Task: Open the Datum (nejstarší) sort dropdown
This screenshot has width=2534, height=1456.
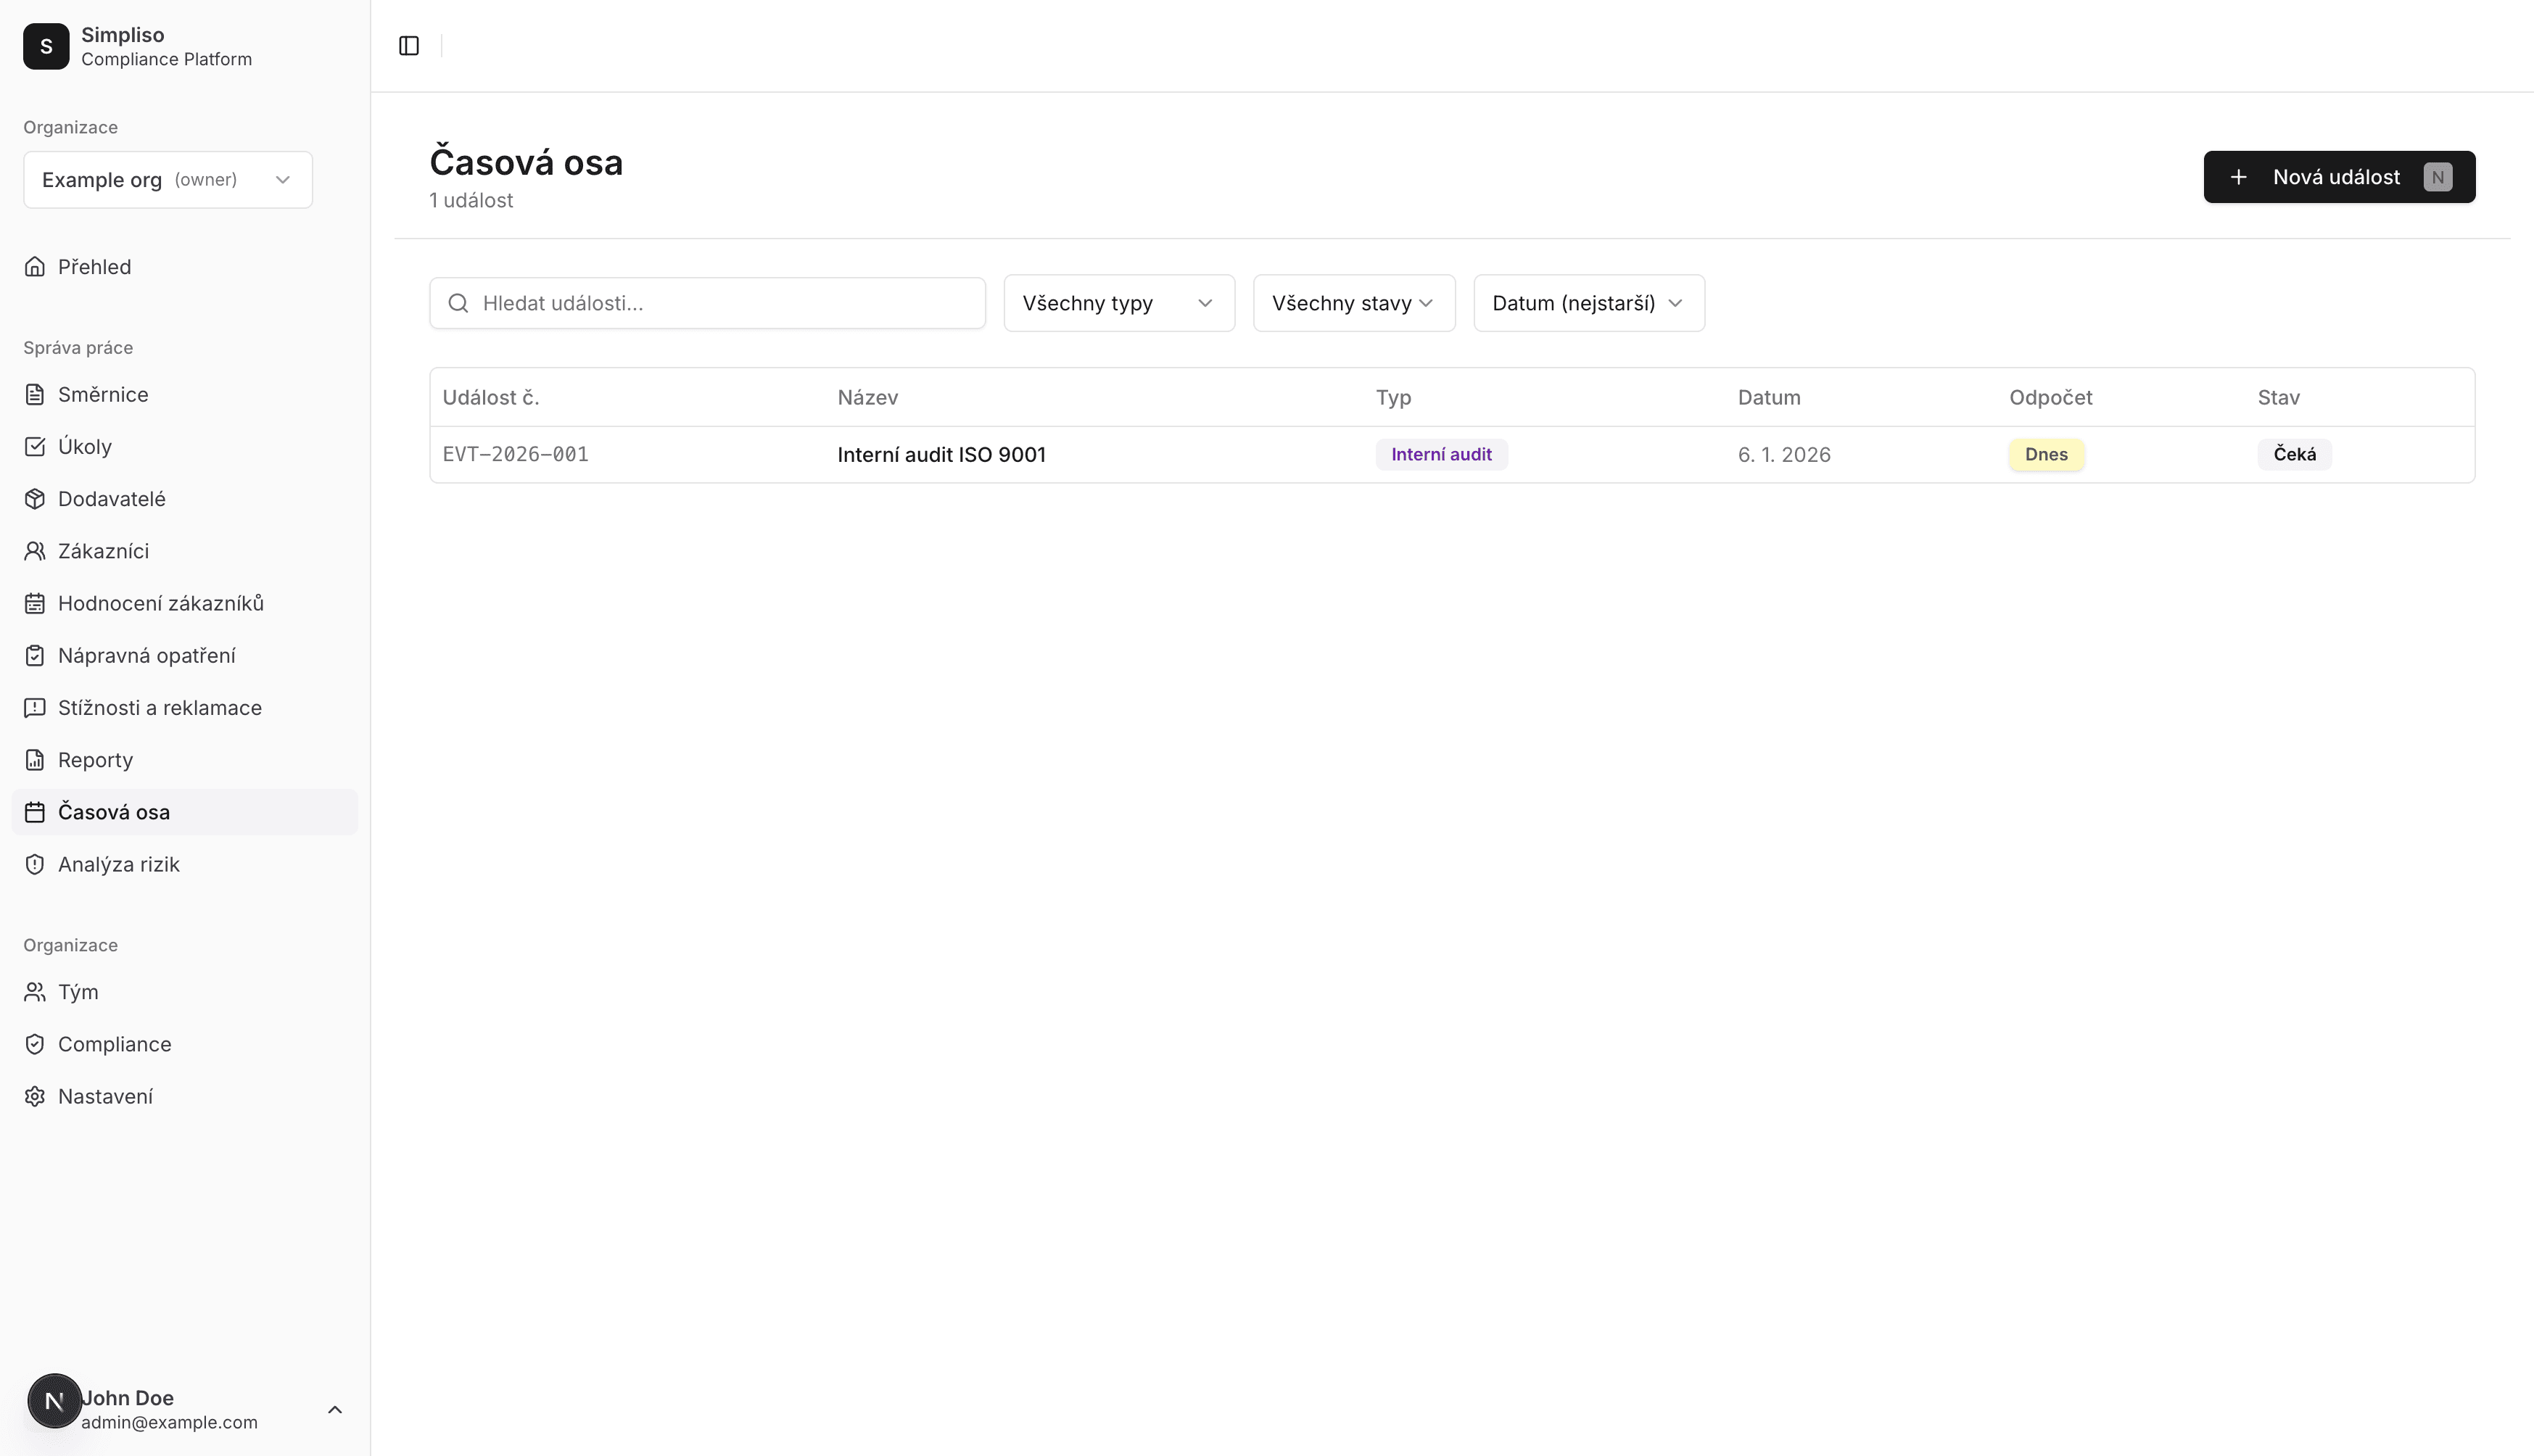Action: point(1588,303)
